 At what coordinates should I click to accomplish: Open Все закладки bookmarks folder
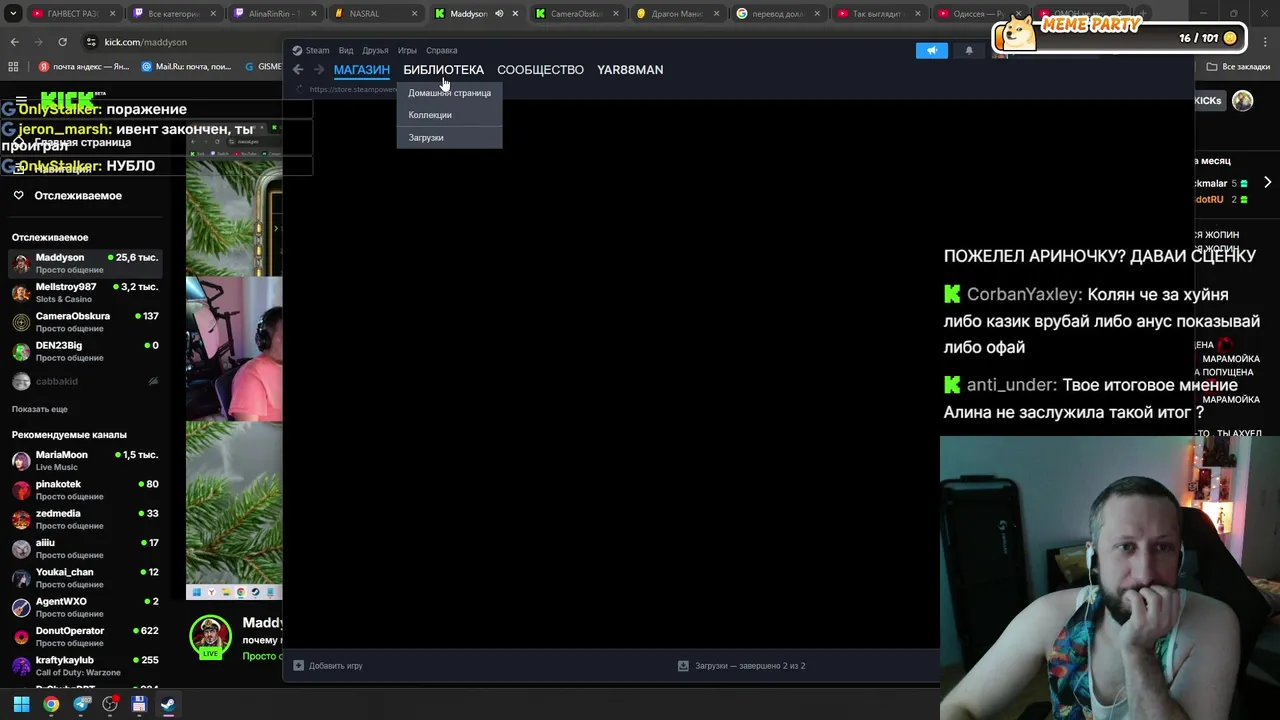click(x=1238, y=67)
